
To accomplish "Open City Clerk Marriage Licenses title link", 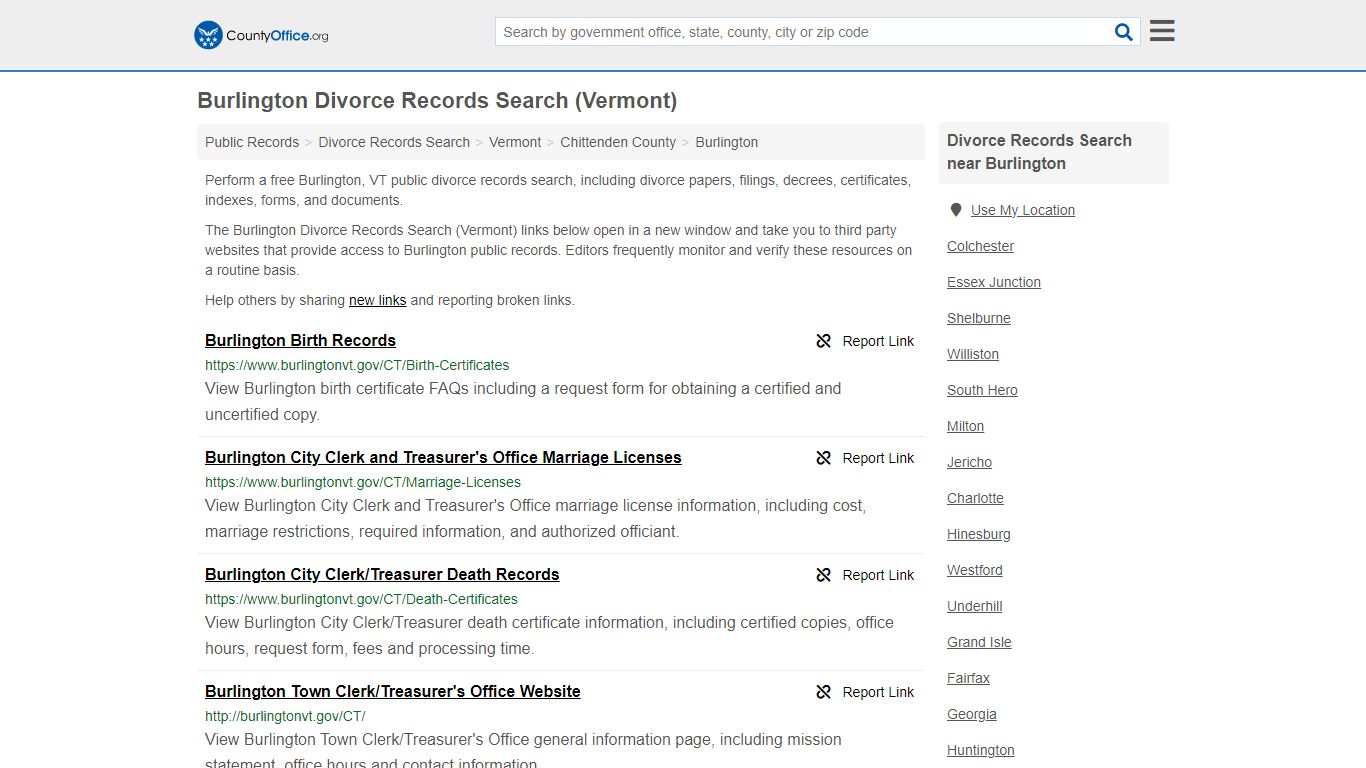I will click(x=443, y=457).
